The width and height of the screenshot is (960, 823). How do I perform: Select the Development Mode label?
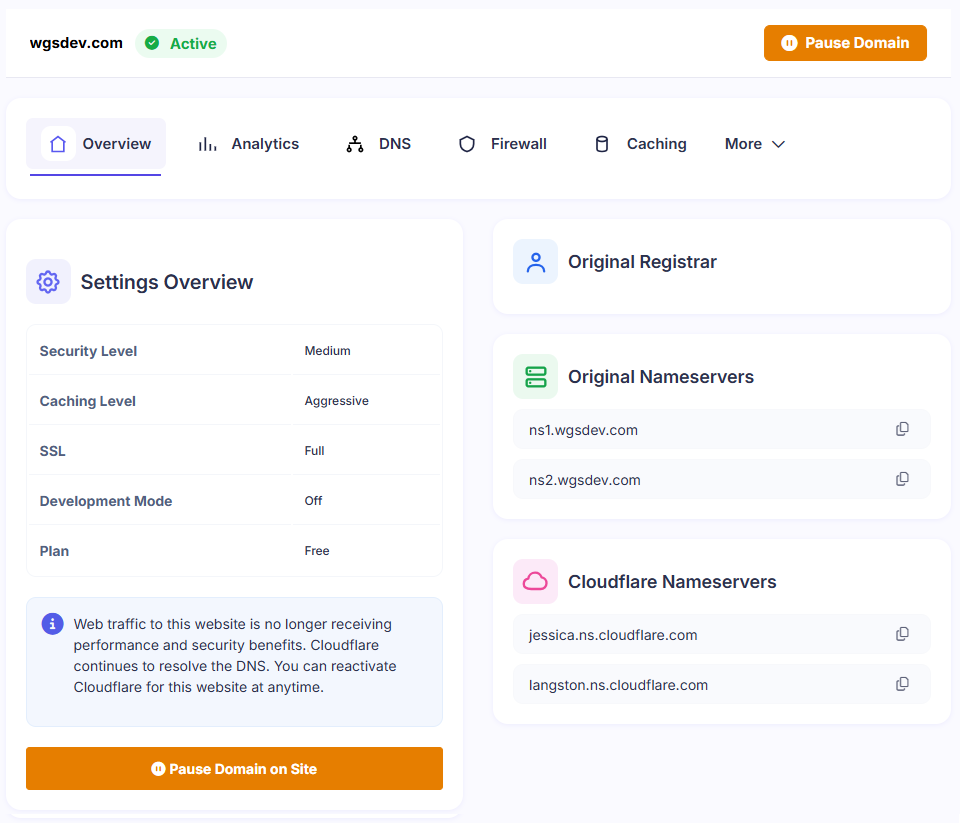coord(106,501)
